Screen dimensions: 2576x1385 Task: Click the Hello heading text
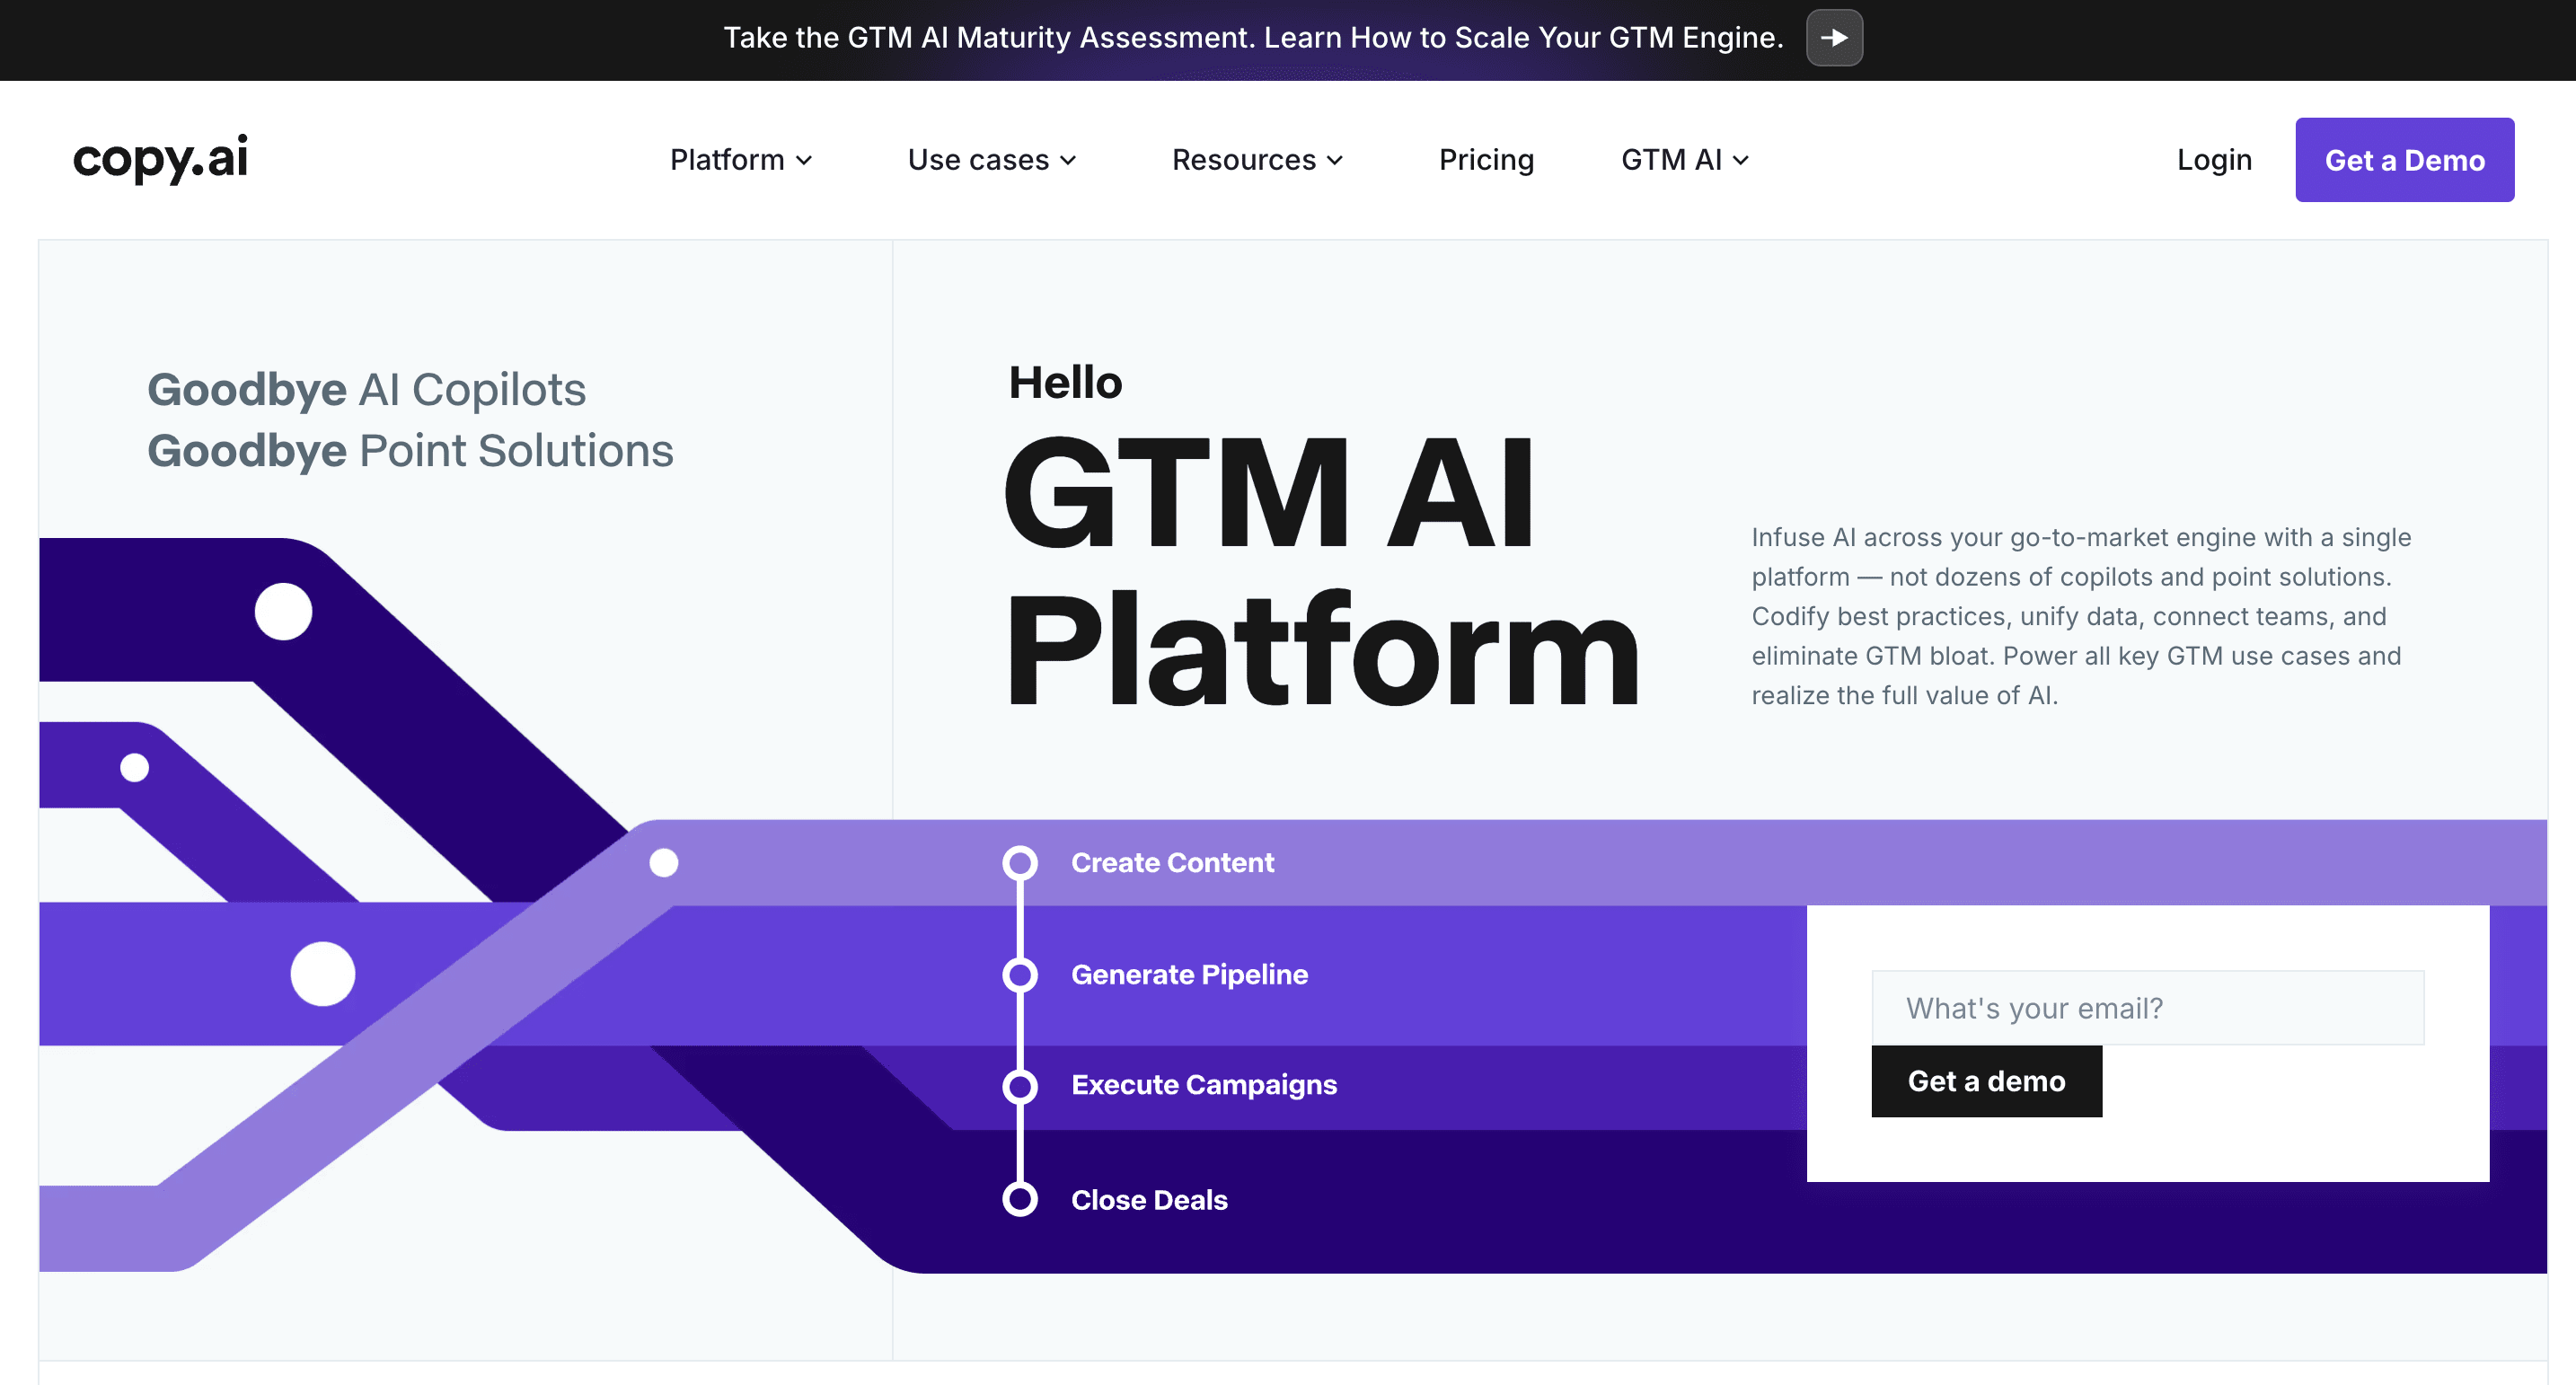click(x=1065, y=382)
